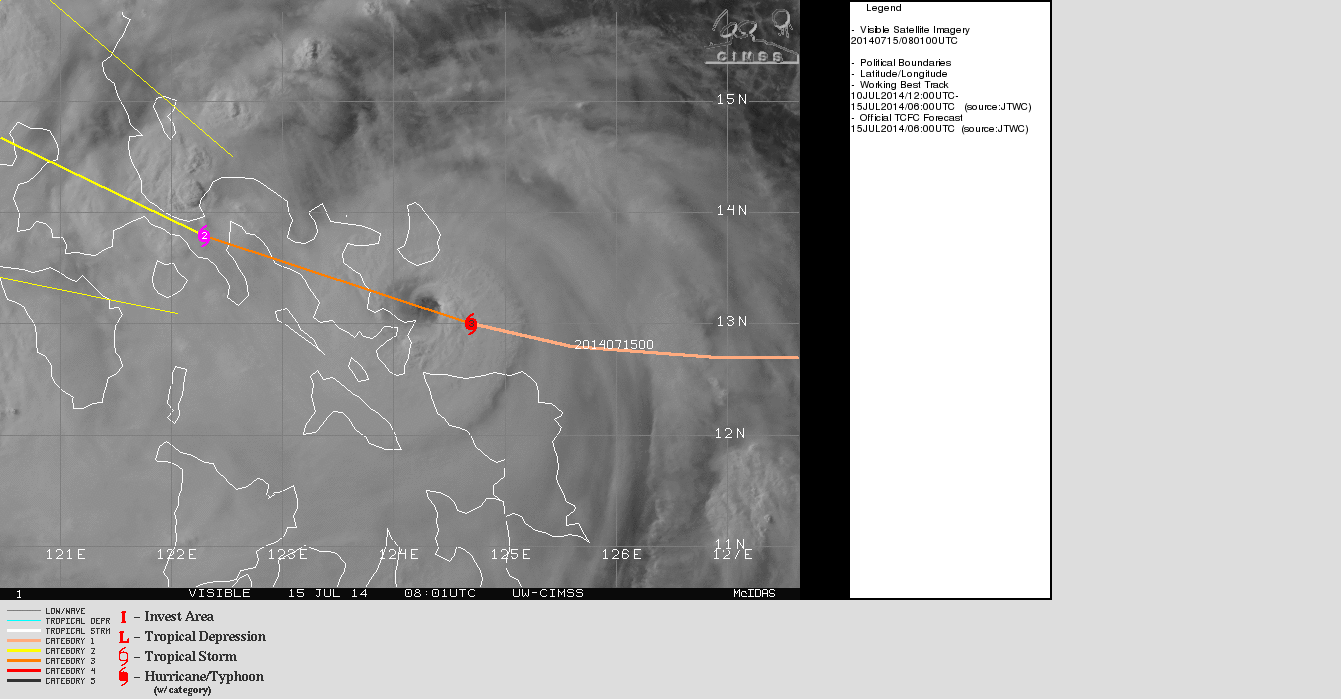Image resolution: width=1341 pixels, height=699 pixels.
Task: Pick the yellow Category 2 line swatch
Action: click(24, 651)
